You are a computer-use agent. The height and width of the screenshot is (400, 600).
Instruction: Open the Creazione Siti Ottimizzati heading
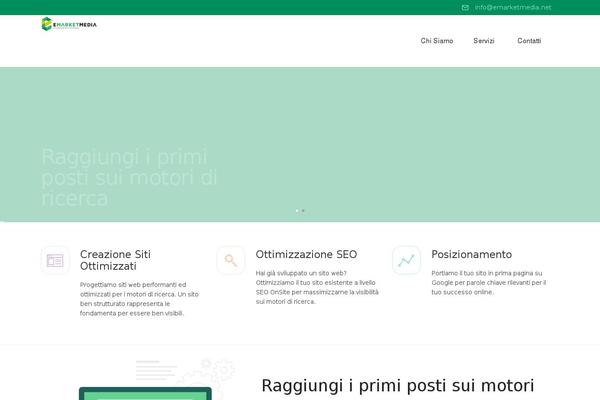[x=116, y=260]
